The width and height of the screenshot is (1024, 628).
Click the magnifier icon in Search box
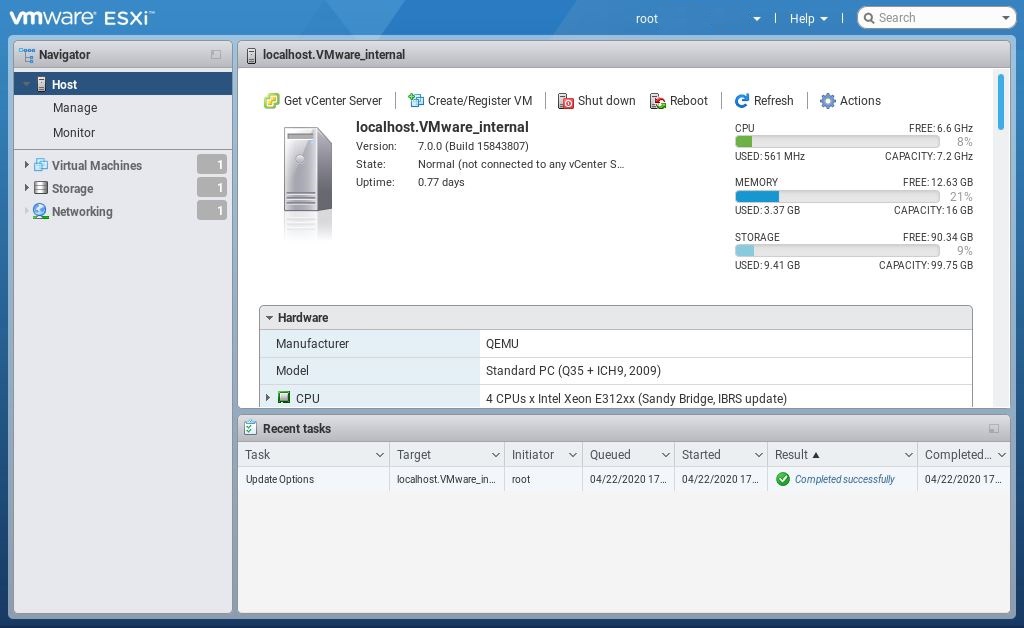pos(869,18)
